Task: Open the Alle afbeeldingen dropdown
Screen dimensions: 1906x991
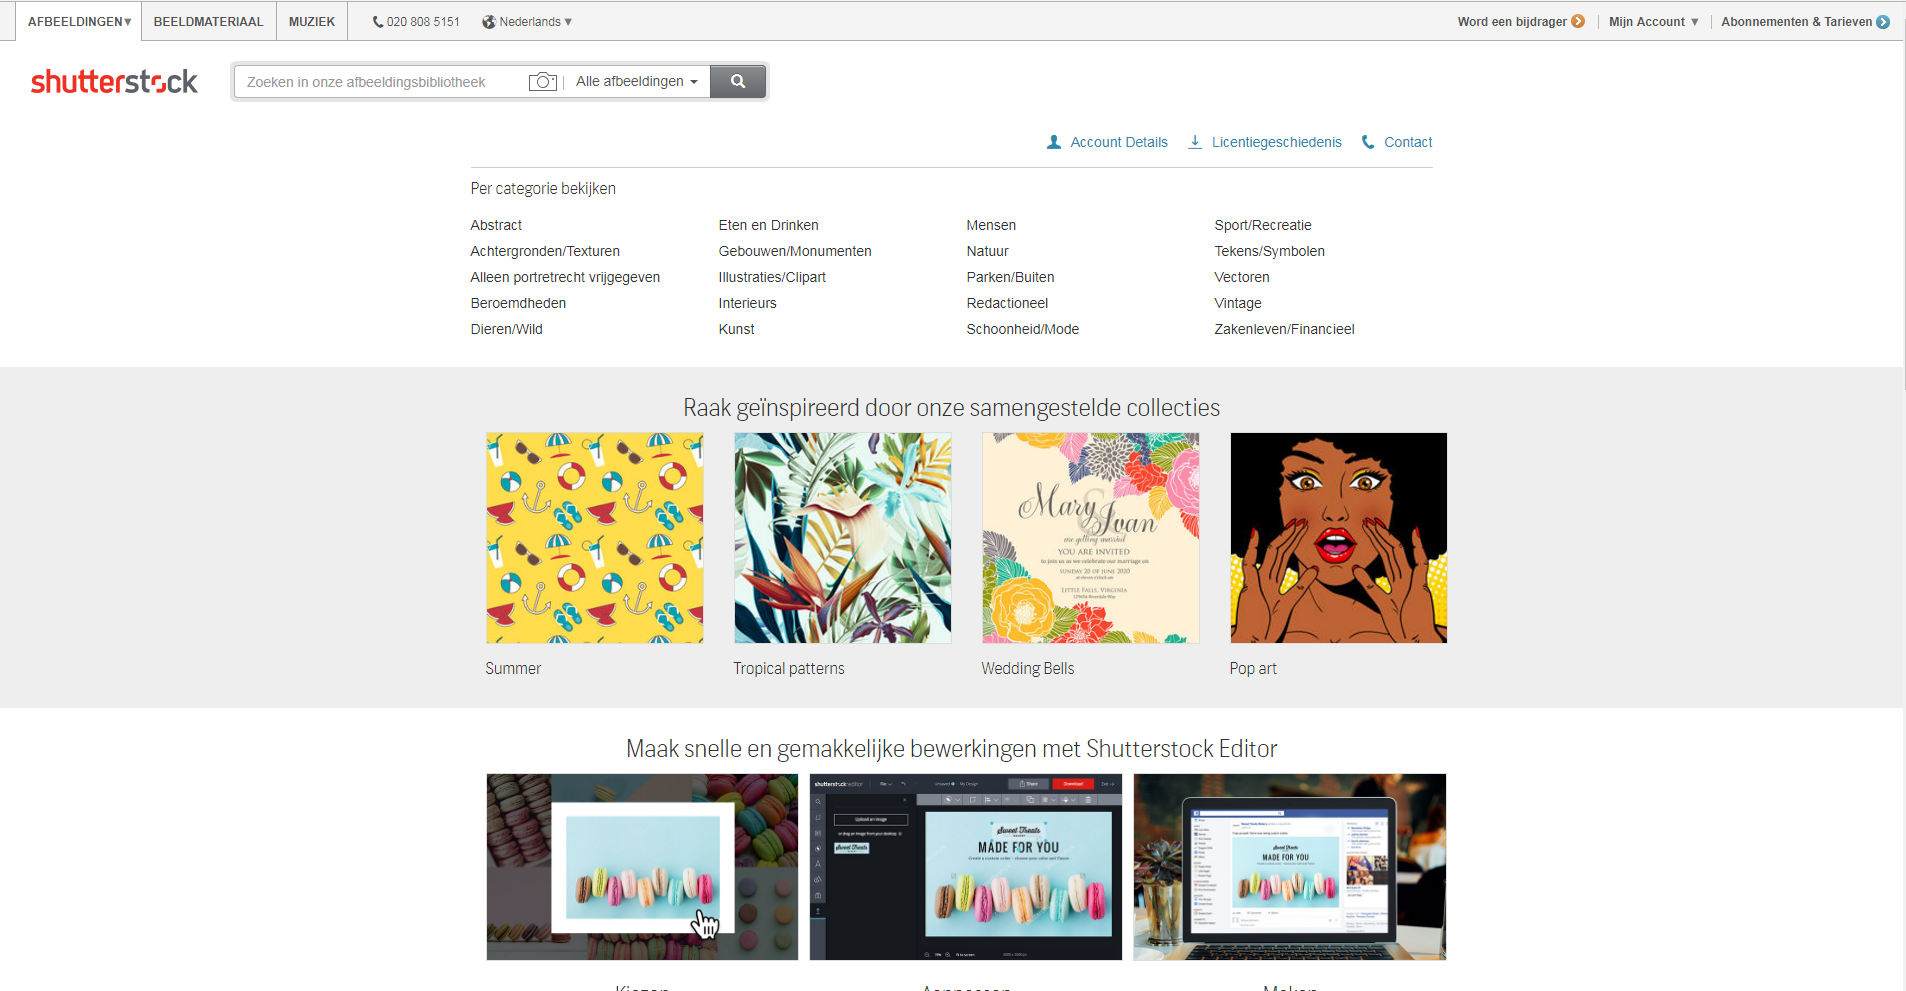Action: 636,81
